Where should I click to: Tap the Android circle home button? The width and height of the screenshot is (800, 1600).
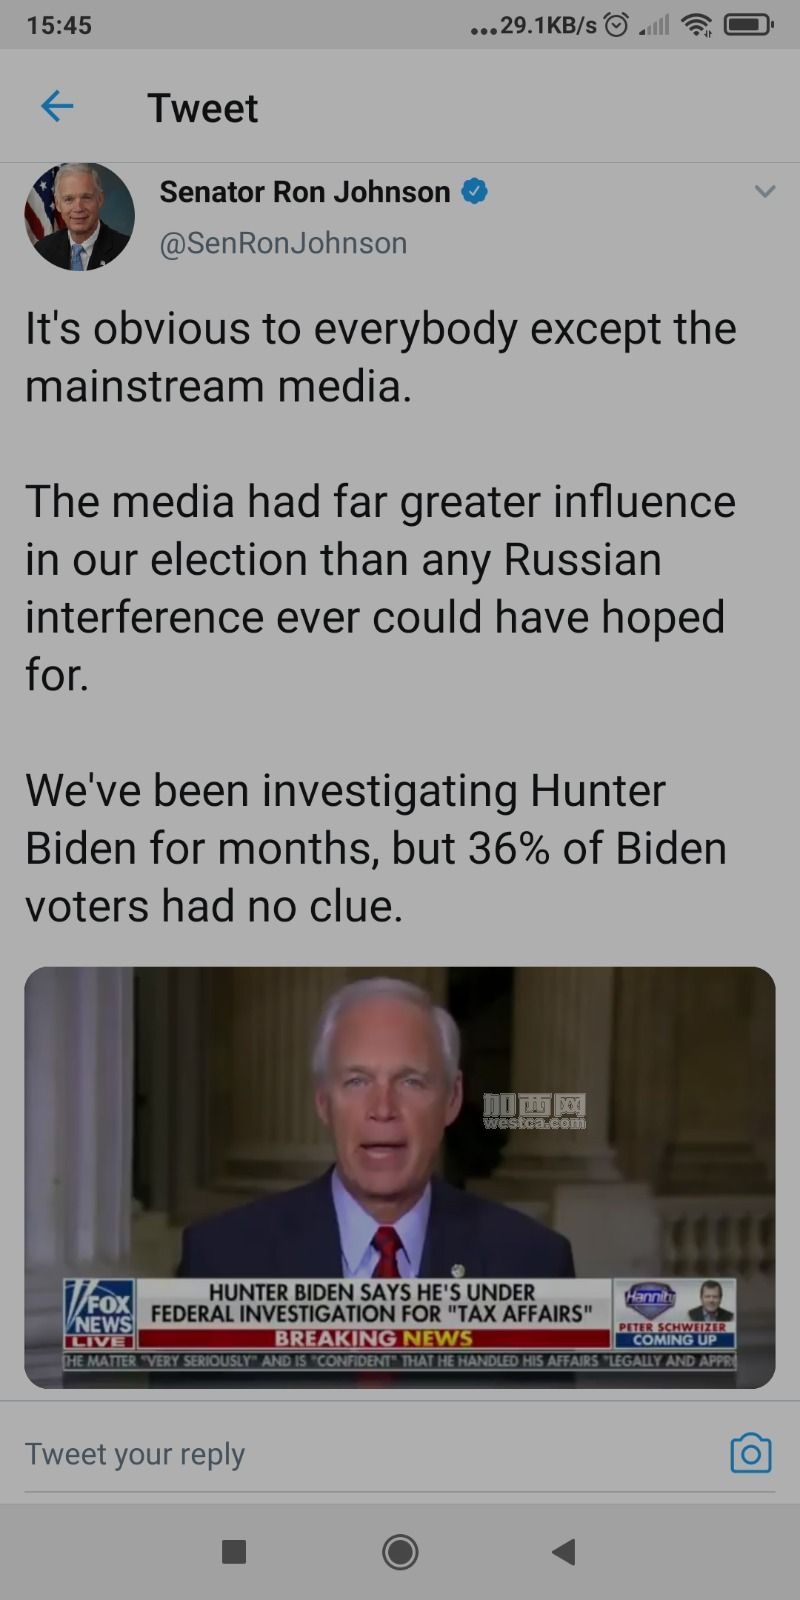click(400, 1551)
